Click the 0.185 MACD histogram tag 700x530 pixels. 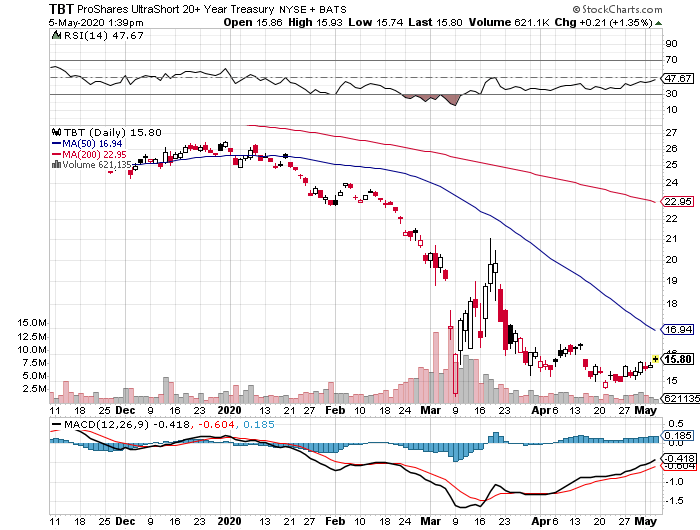pyautogui.click(x=679, y=436)
